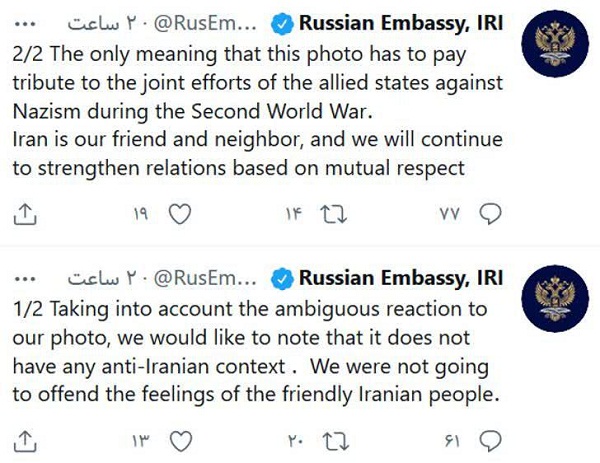Click the verified badge on bottom tweet
Viewport: 600px width, 463px height.
[282, 279]
